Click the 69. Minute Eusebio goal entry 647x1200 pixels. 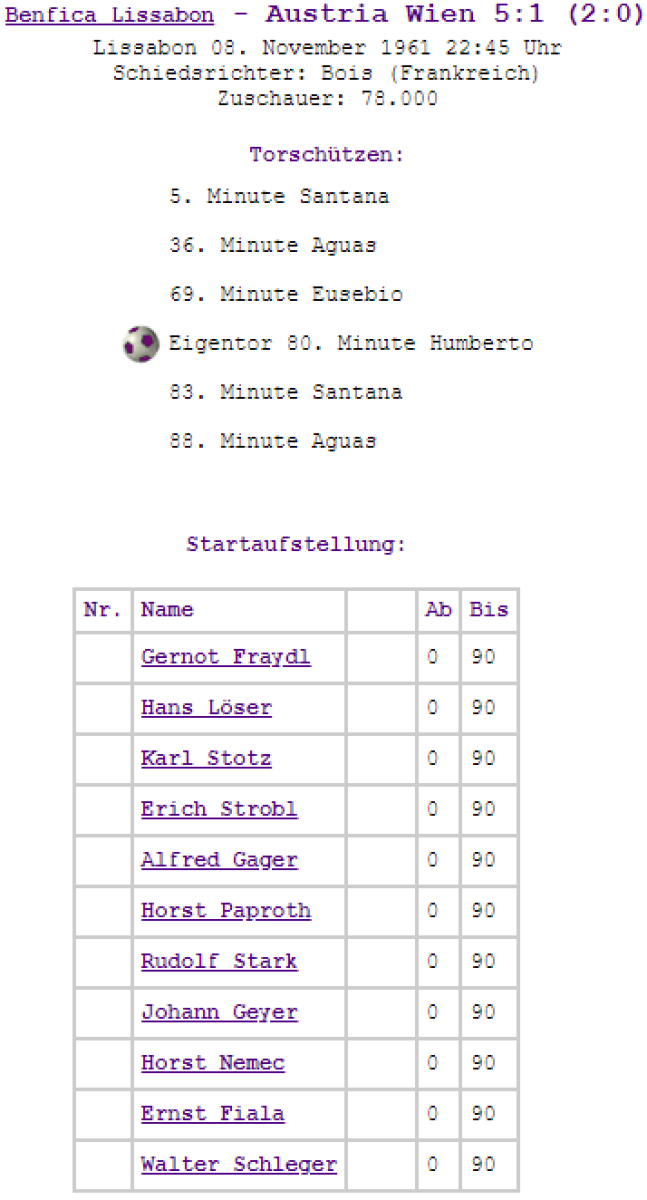click(x=286, y=295)
